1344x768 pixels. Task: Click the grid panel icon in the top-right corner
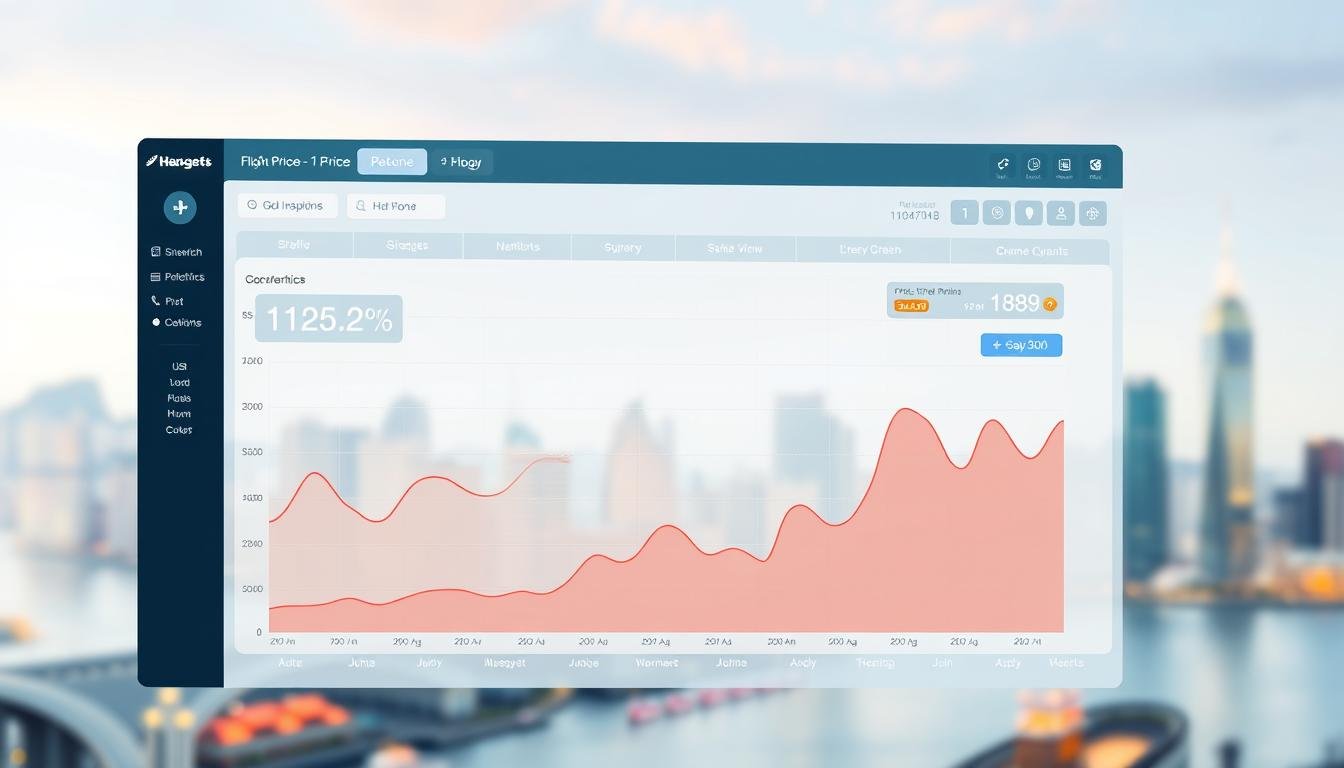pos(1064,163)
